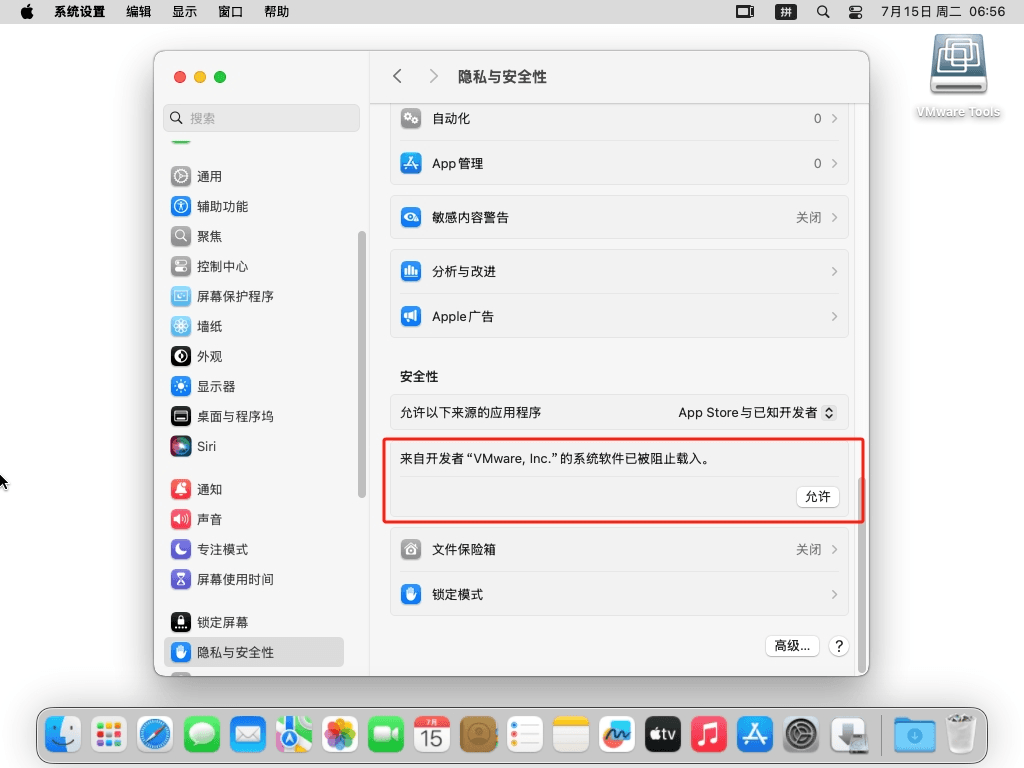Viewport: 1024px width, 768px height.
Task: Launch Safari from the Dock
Action: click(155, 735)
